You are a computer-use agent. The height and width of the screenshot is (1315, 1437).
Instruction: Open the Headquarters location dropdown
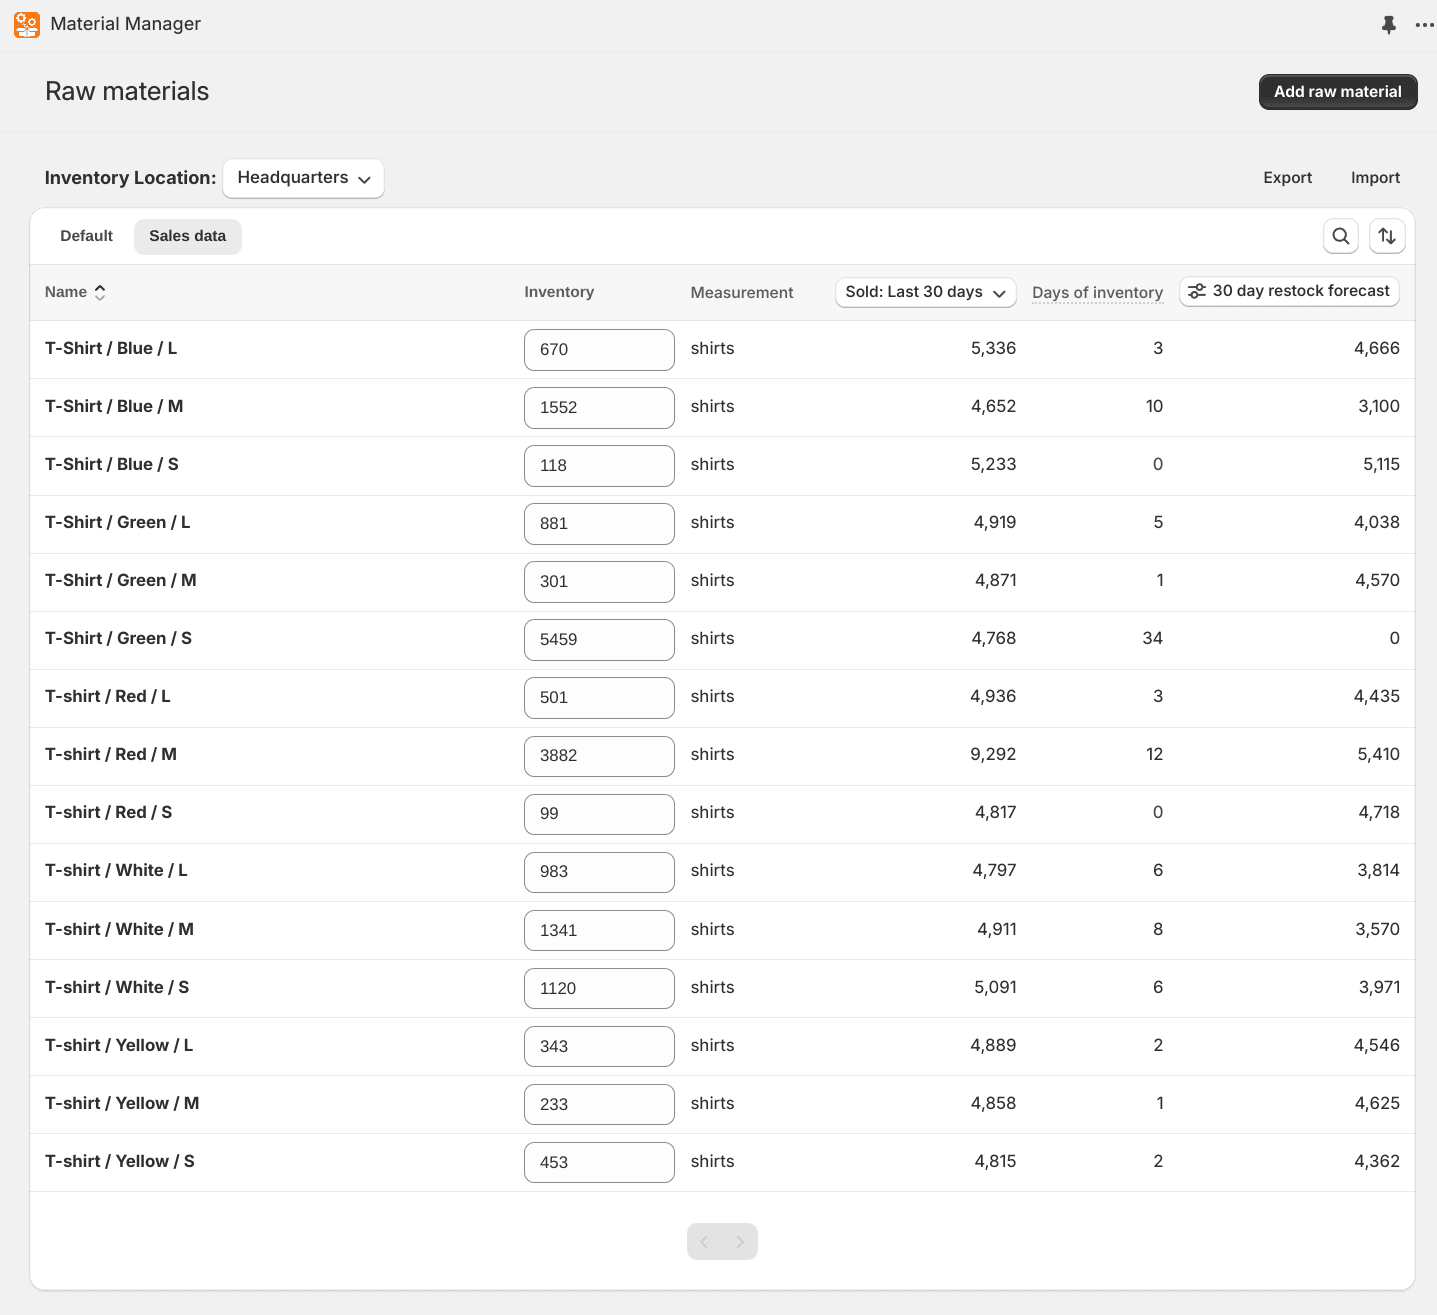(x=303, y=178)
